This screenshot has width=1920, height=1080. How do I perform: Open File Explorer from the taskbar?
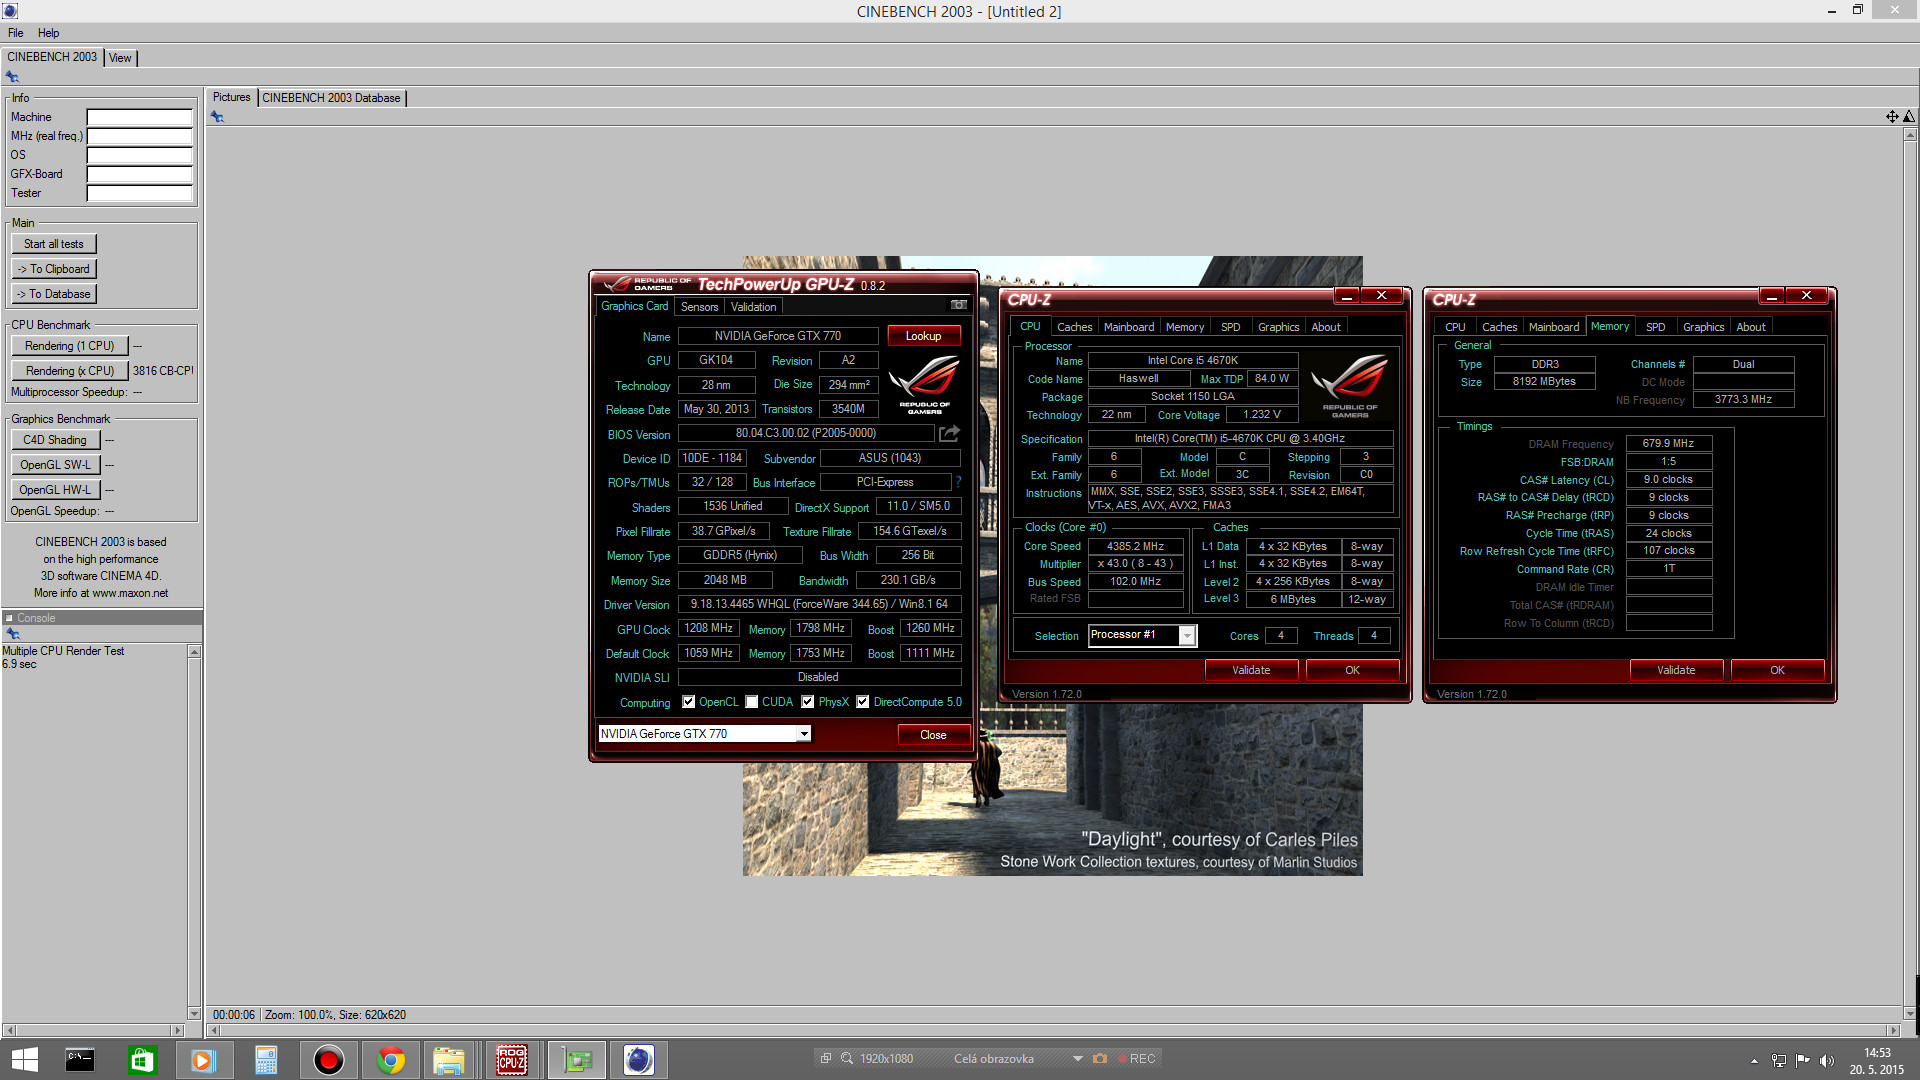pos(450,1060)
